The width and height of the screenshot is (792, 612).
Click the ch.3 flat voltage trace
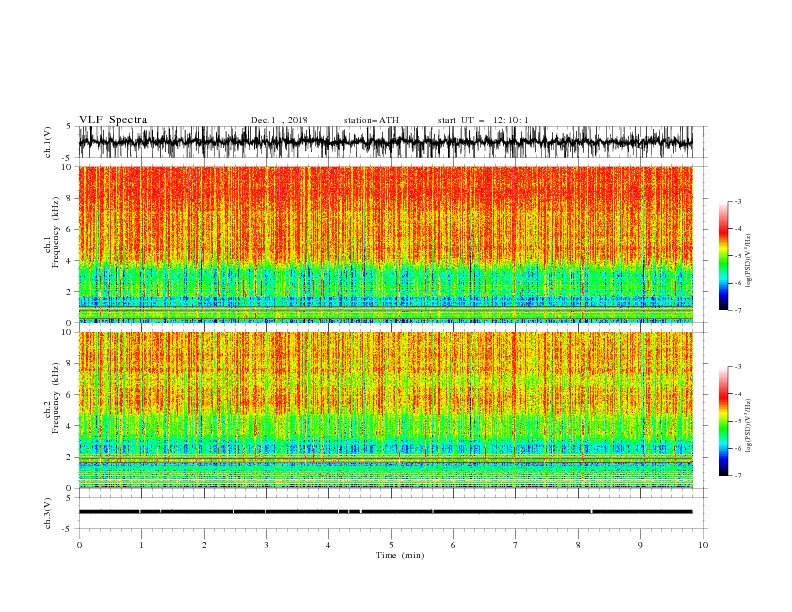(x=385, y=512)
